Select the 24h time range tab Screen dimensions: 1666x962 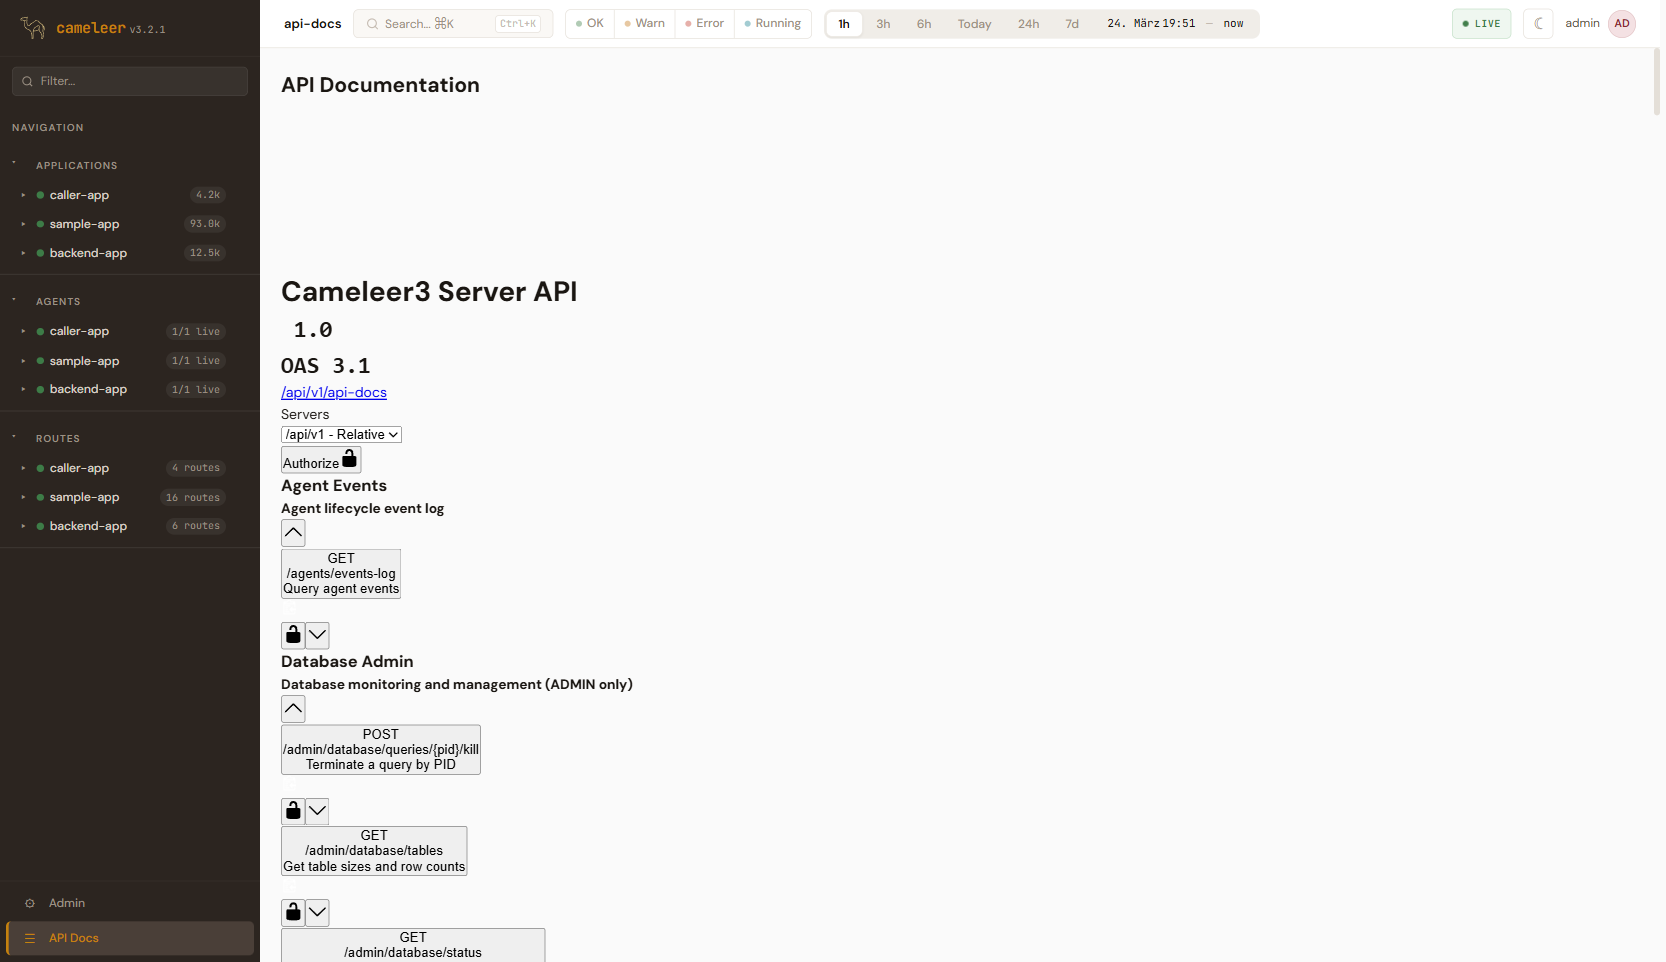[1028, 24]
